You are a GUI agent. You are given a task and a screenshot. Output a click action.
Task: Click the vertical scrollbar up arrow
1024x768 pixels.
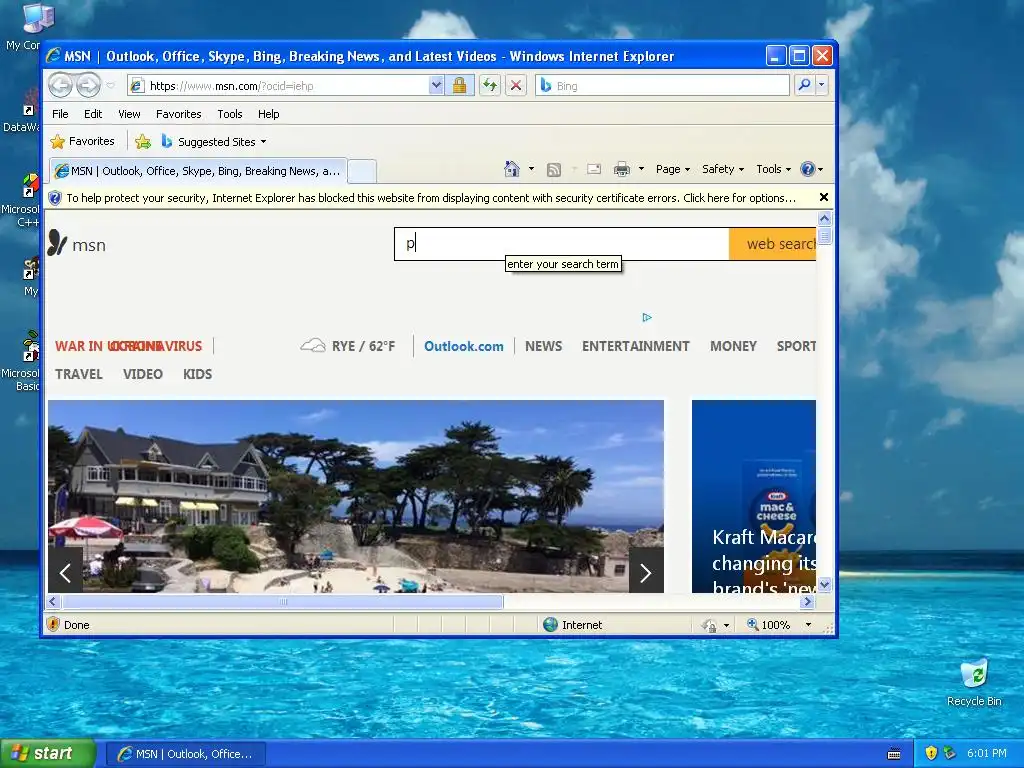coord(824,219)
